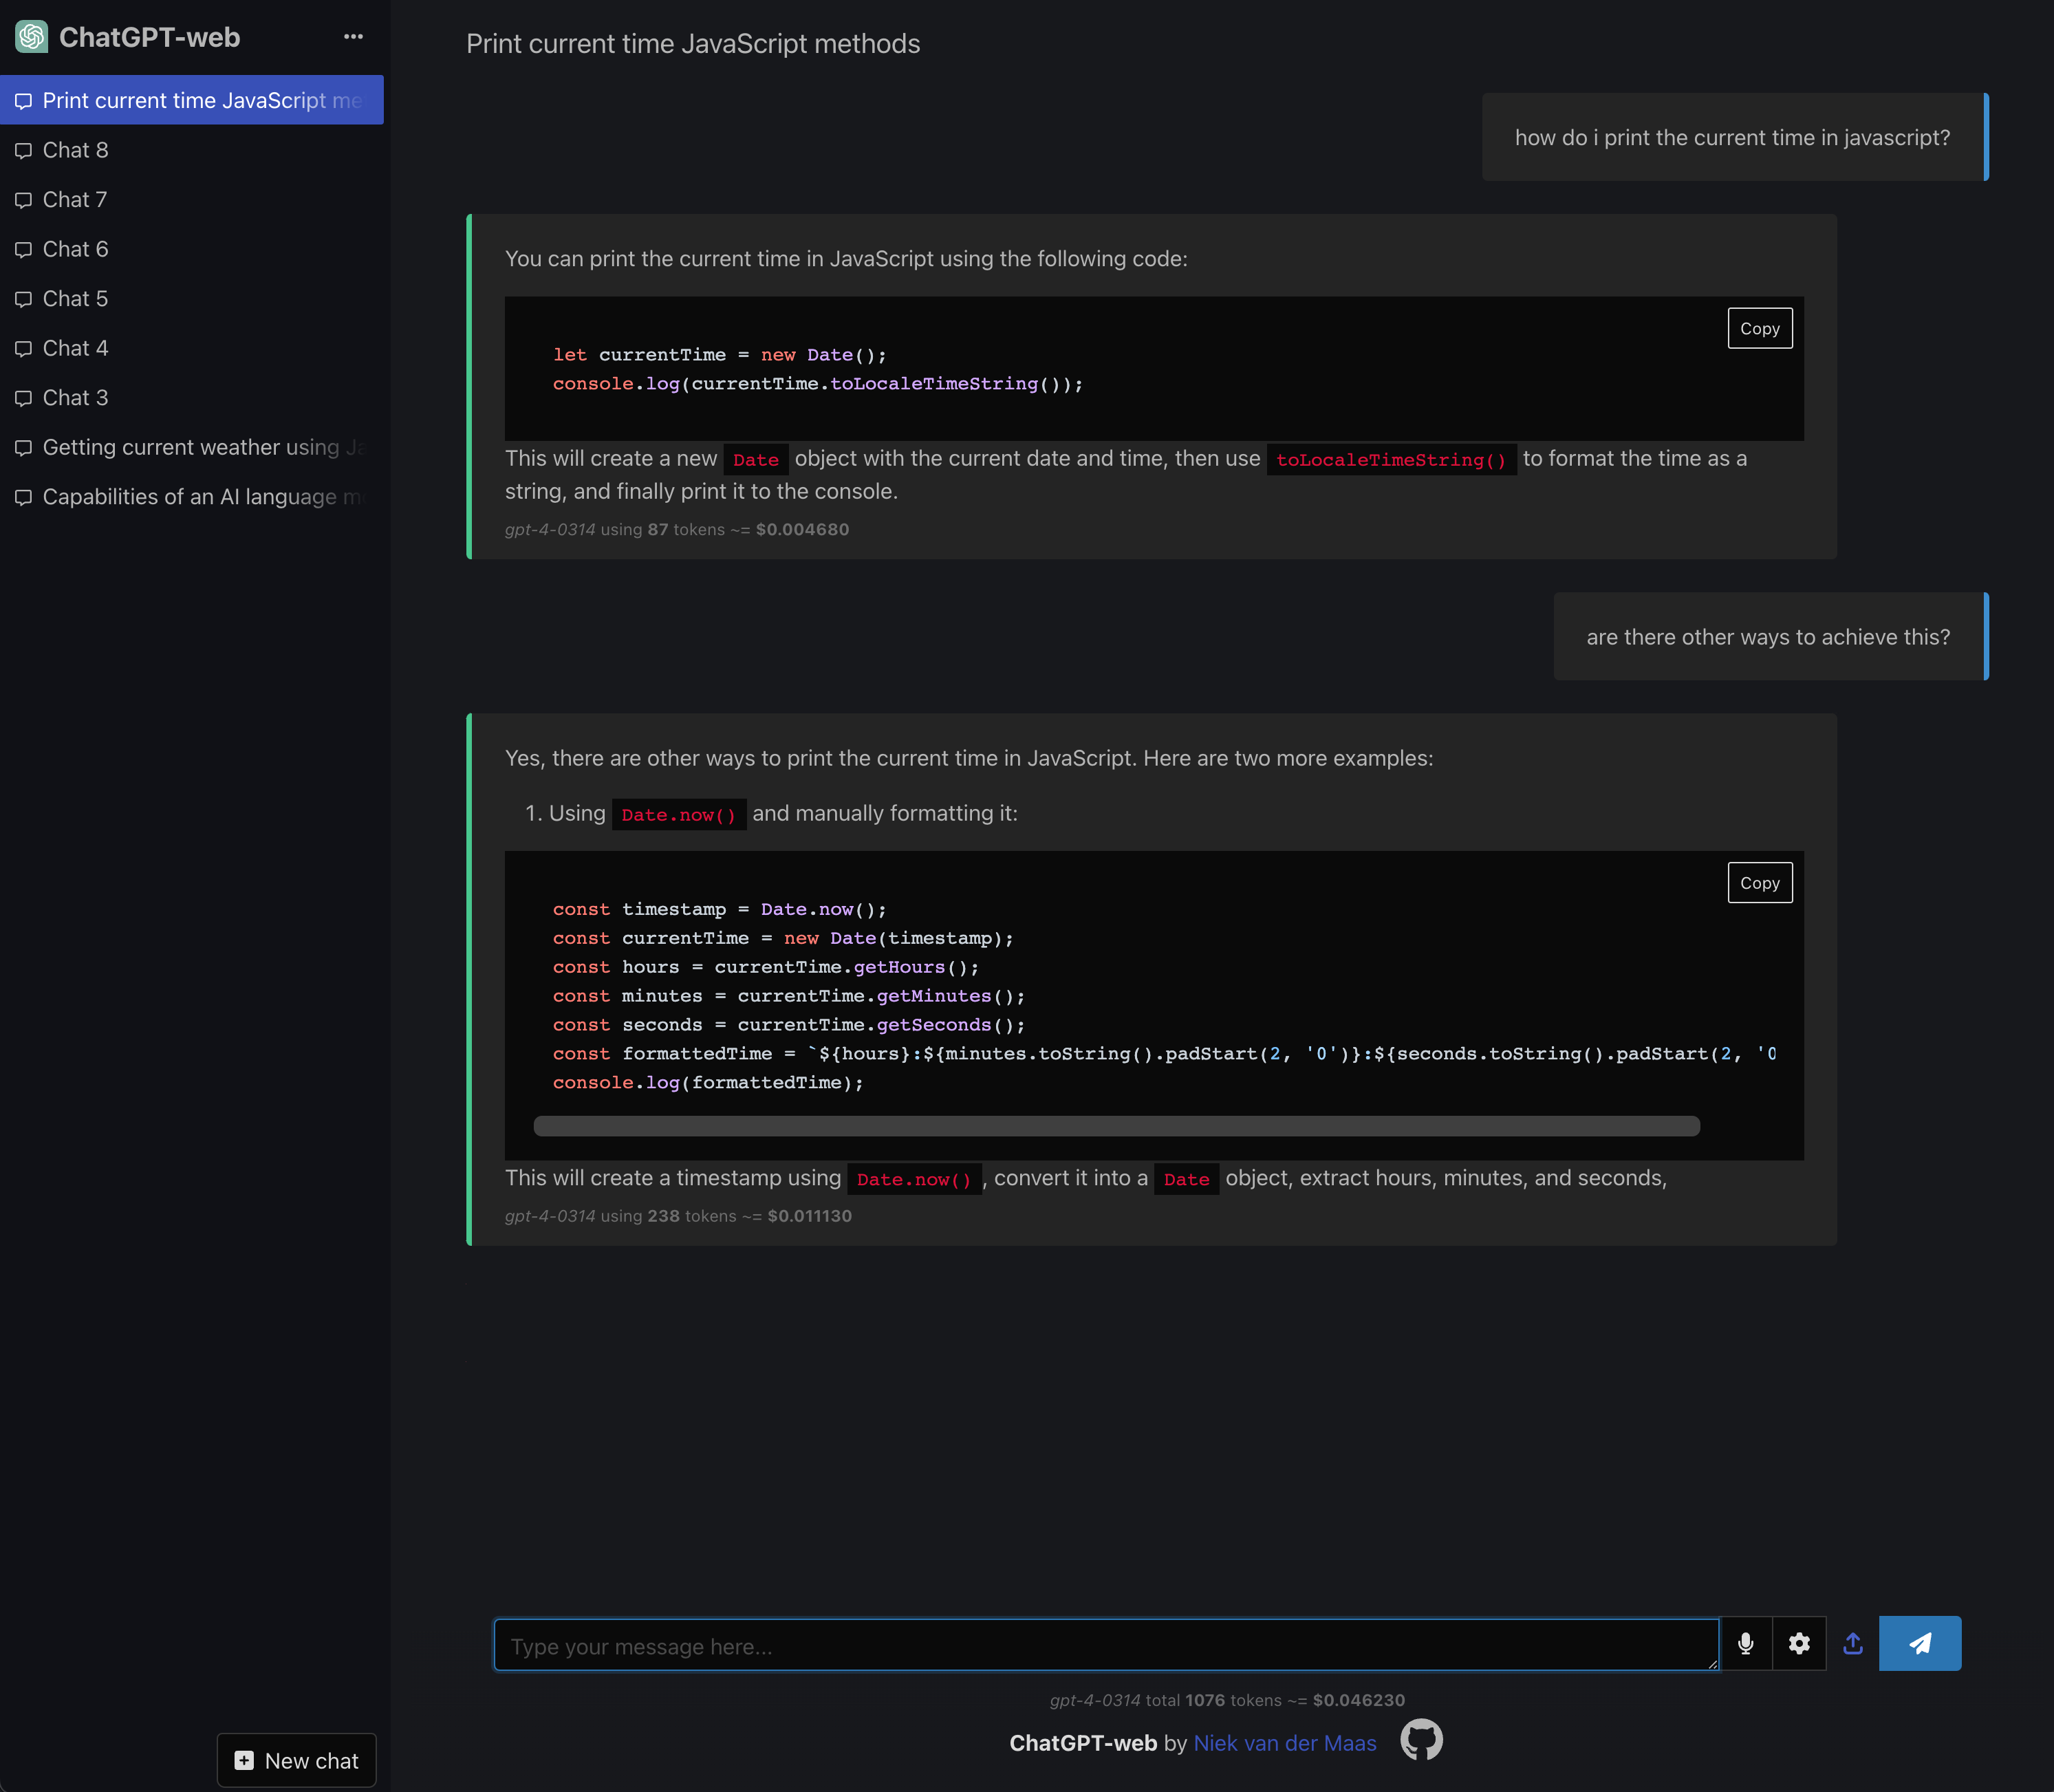Click the chat bubble icon beside Chat 5
Screen dimensions: 2054x1792
[x=23, y=298]
